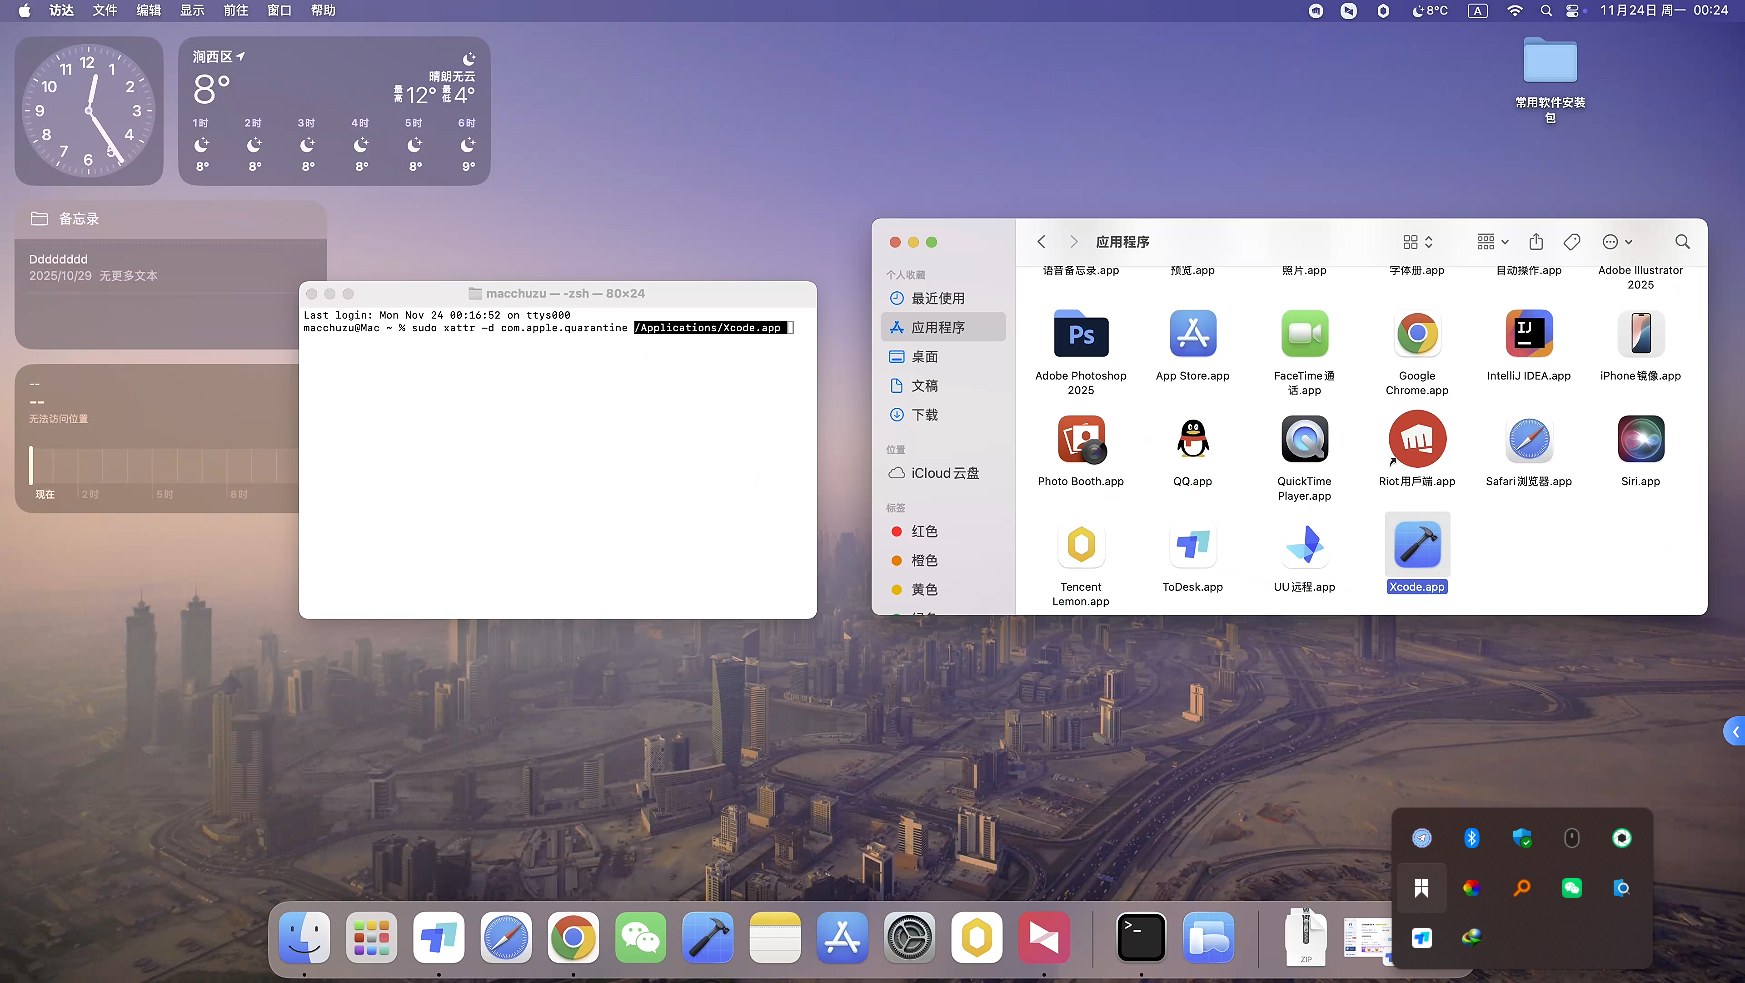Click the Share icon in the Finder toolbar
This screenshot has width=1745, height=983.
click(x=1536, y=242)
